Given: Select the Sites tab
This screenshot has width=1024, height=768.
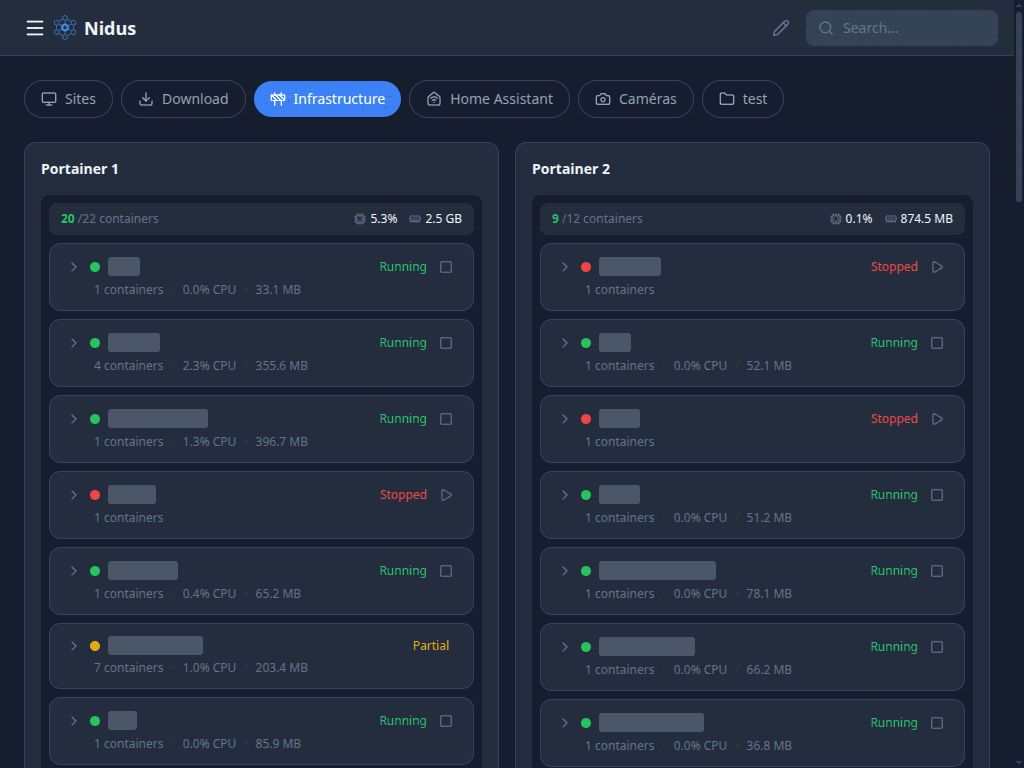Looking at the screenshot, I should click(x=68, y=98).
